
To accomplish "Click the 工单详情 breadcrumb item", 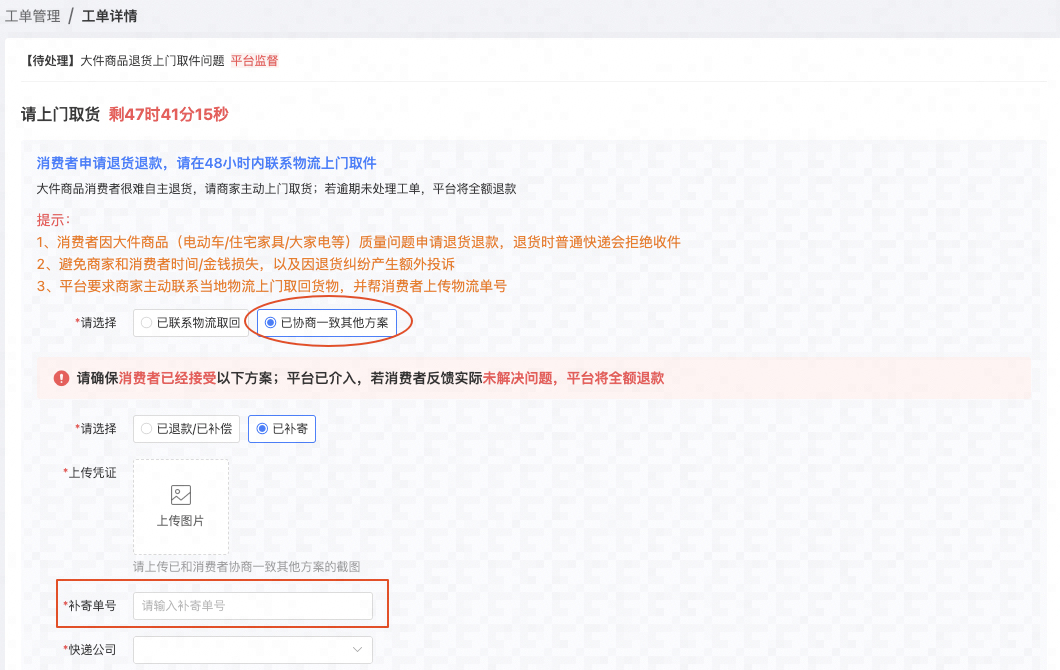I will pyautogui.click(x=108, y=16).
